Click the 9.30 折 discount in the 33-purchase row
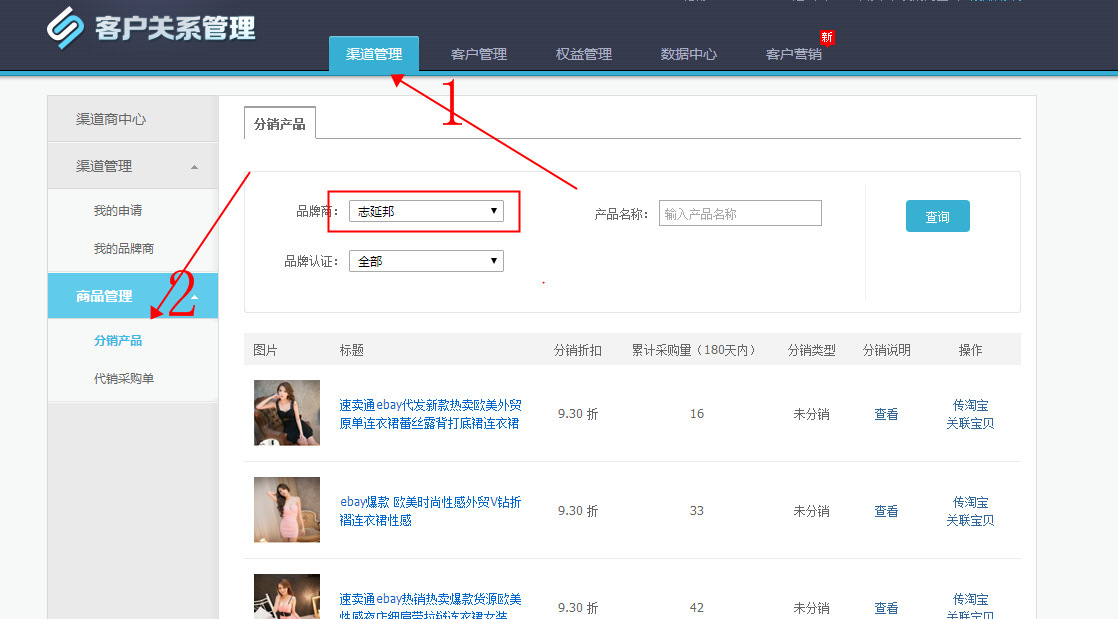 (x=578, y=511)
